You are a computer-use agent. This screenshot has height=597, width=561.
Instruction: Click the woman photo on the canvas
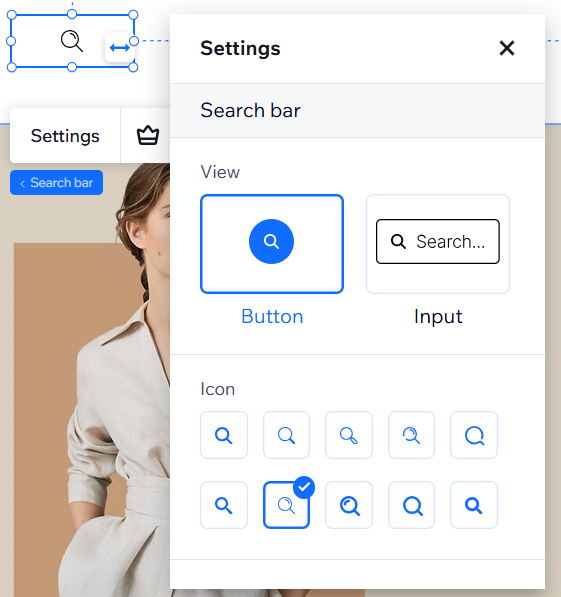point(91,381)
